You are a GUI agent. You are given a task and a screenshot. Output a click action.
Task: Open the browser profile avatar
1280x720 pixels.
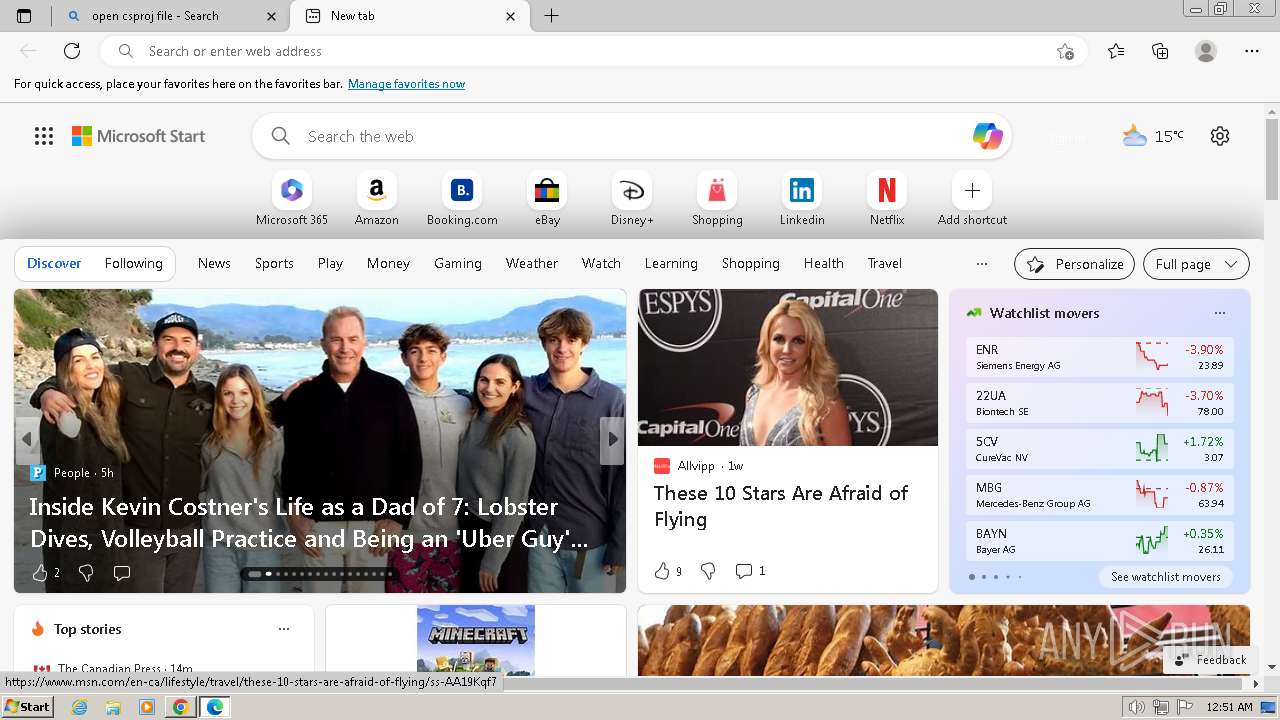(1206, 51)
